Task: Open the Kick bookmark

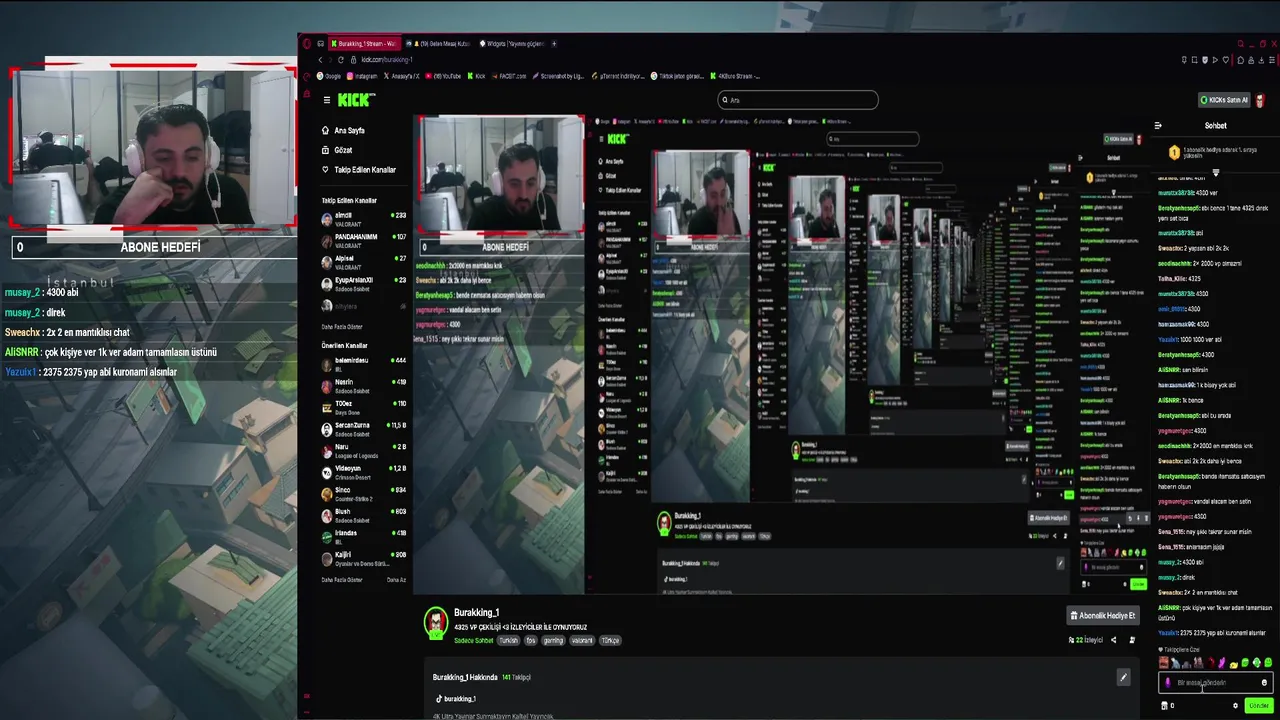Action: 476,76
